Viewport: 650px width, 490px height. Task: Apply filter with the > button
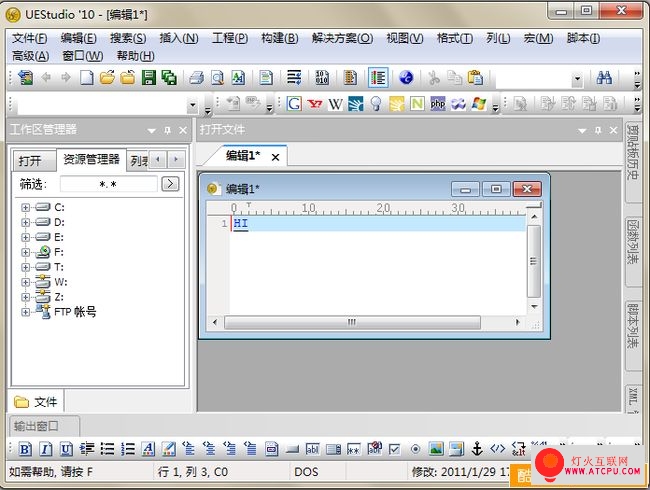coord(170,184)
